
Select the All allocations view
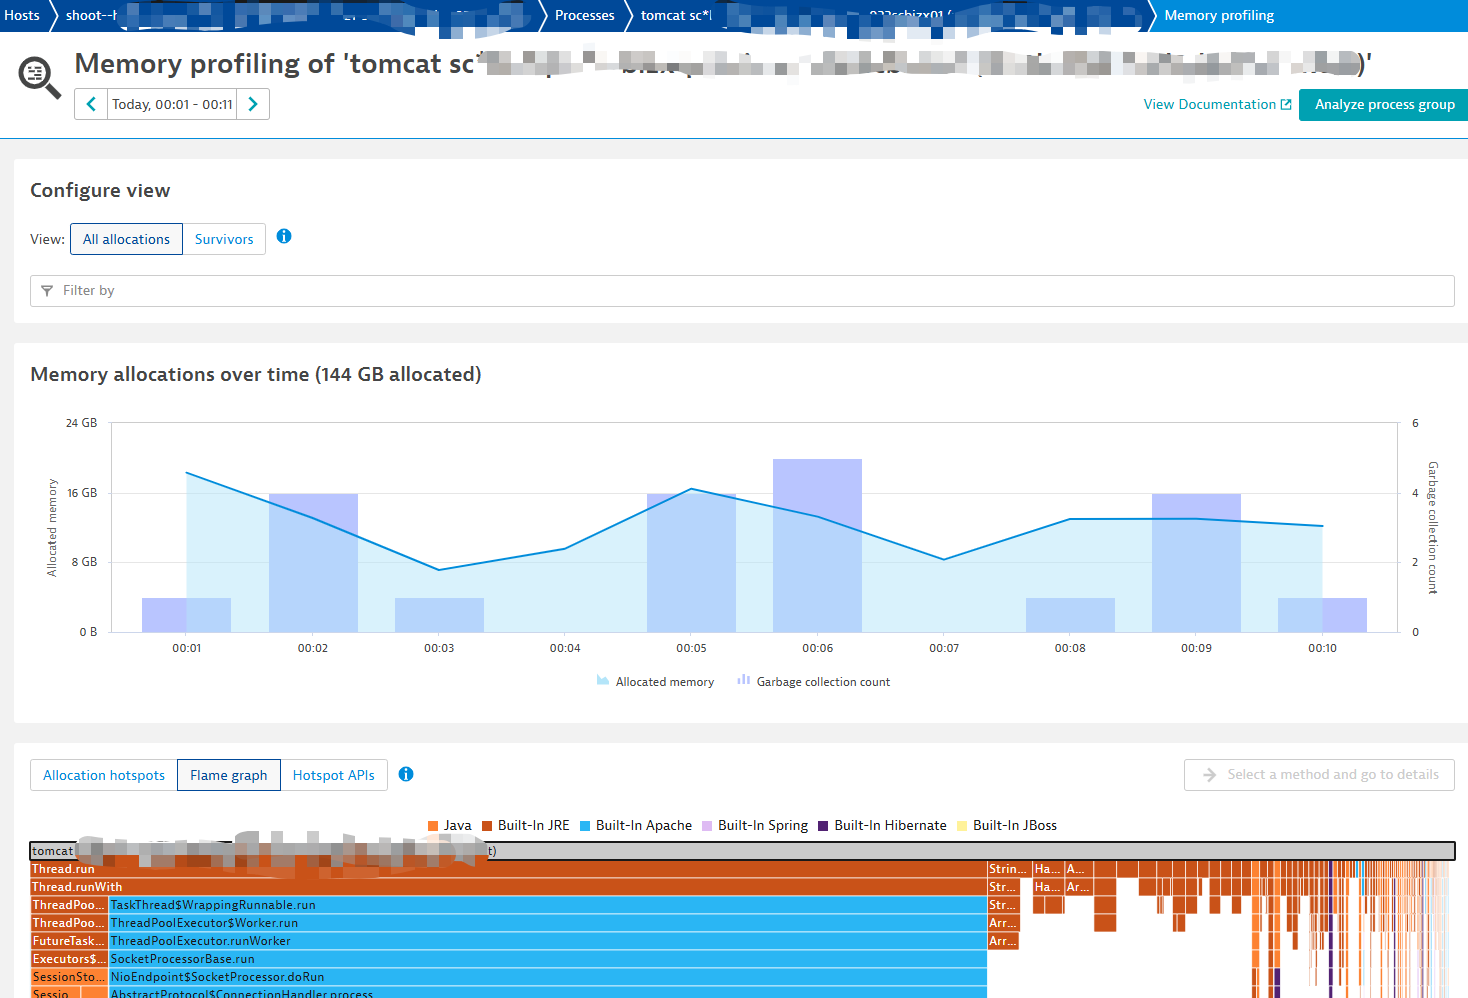coord(126,238)
